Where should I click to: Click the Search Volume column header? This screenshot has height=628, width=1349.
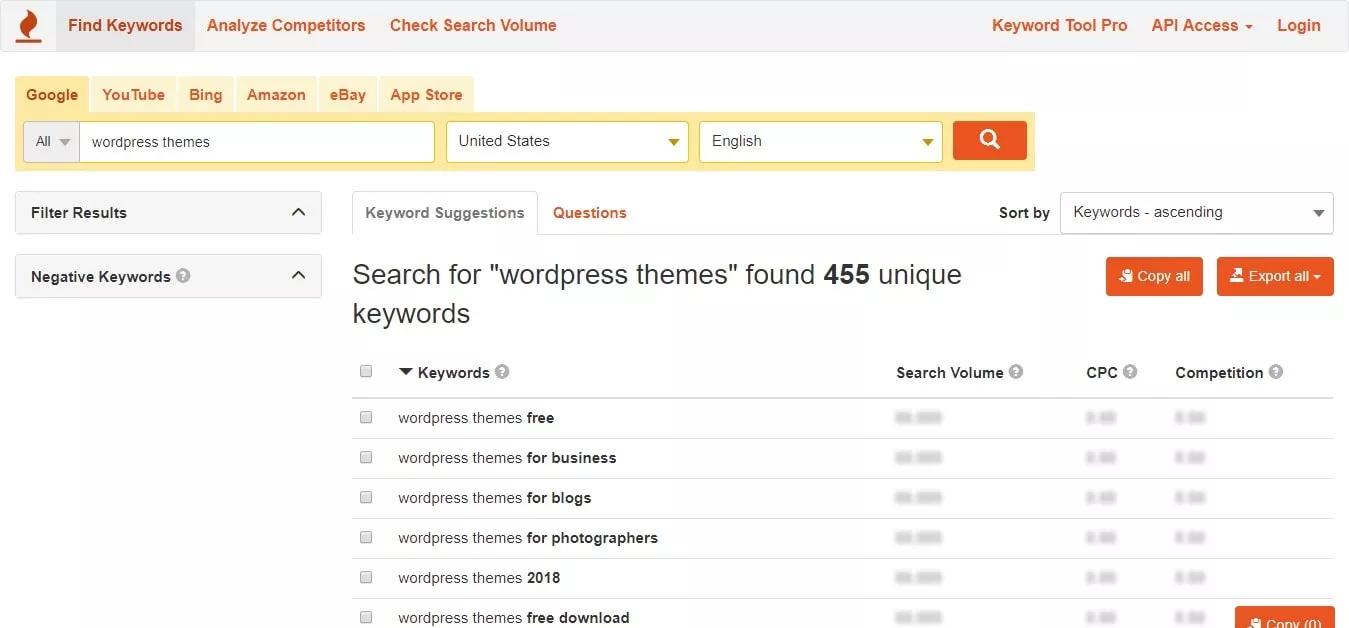(949, 372)
